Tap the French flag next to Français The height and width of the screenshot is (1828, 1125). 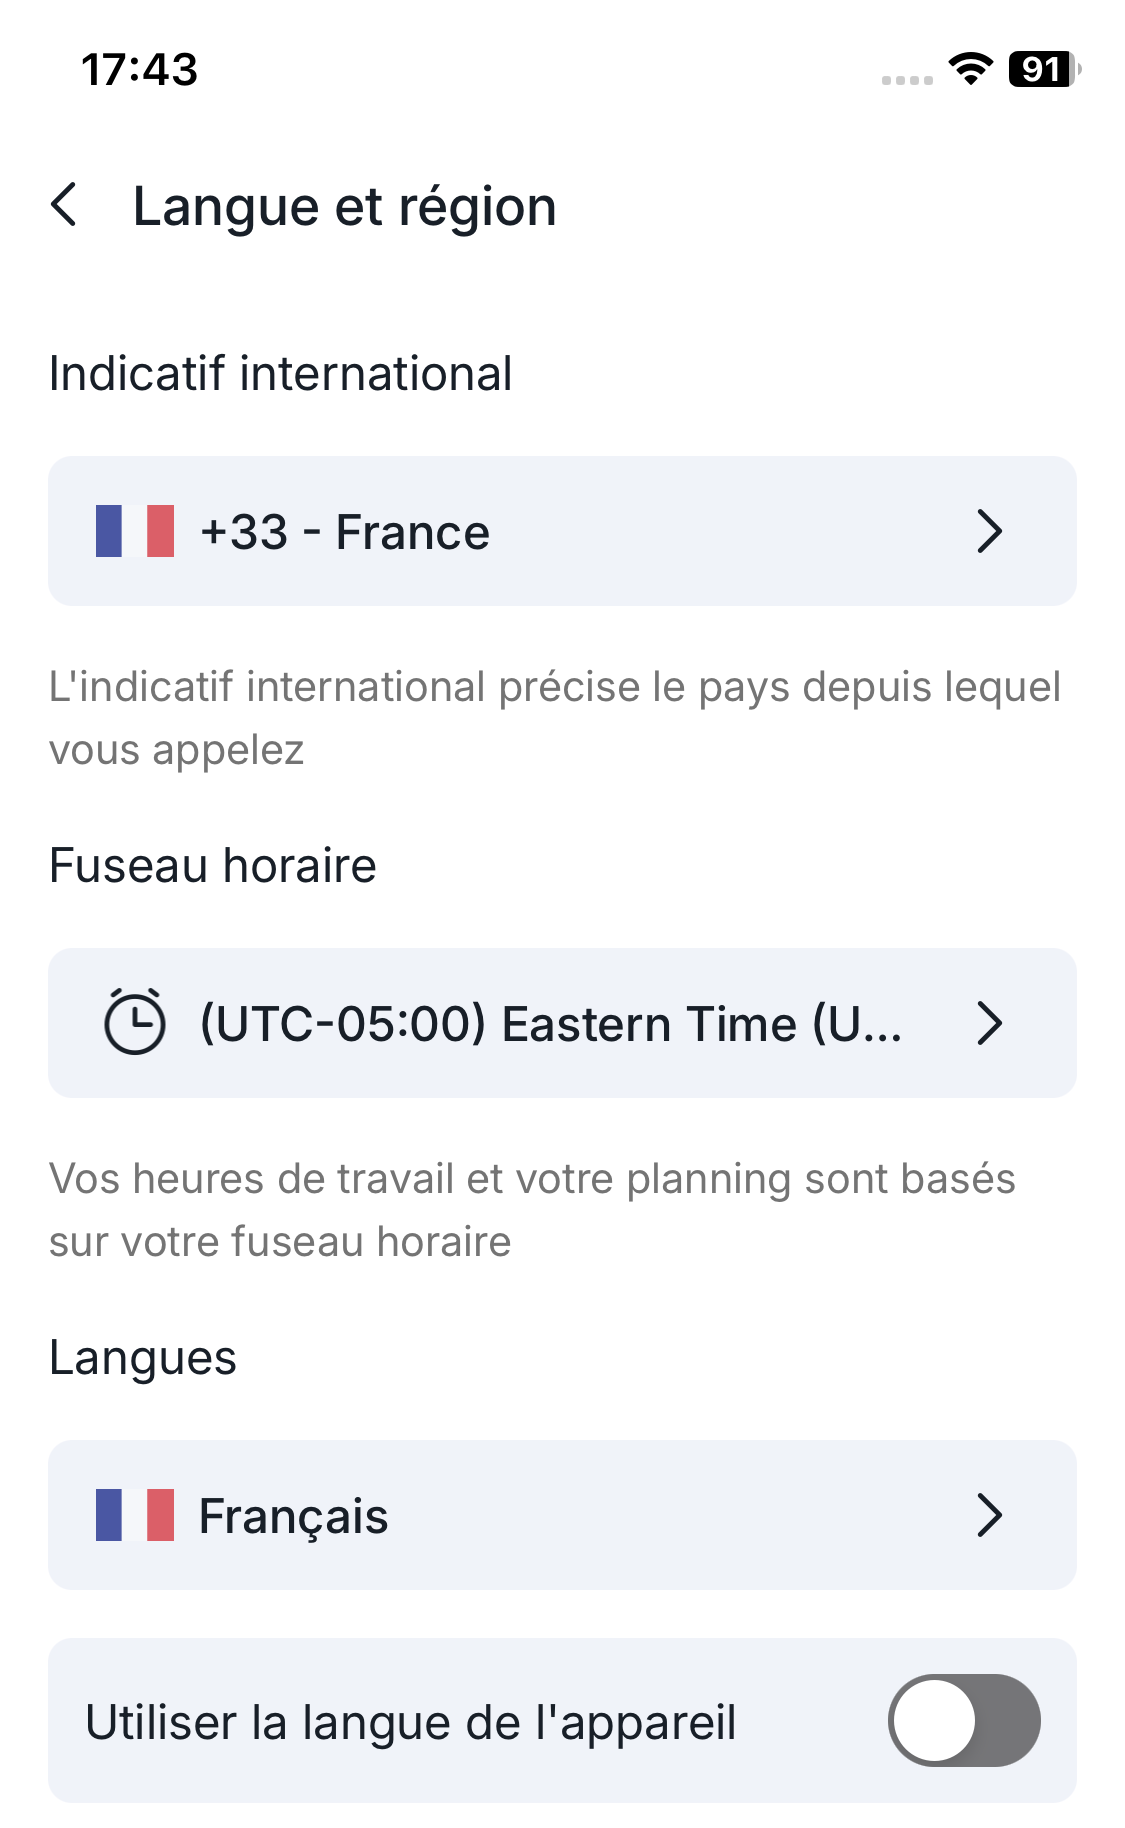click(x=134, y=1515)
